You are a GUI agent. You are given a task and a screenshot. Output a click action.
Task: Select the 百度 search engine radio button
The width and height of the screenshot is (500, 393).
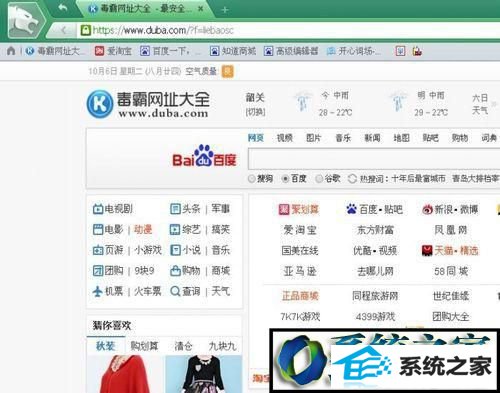[285, 179]
